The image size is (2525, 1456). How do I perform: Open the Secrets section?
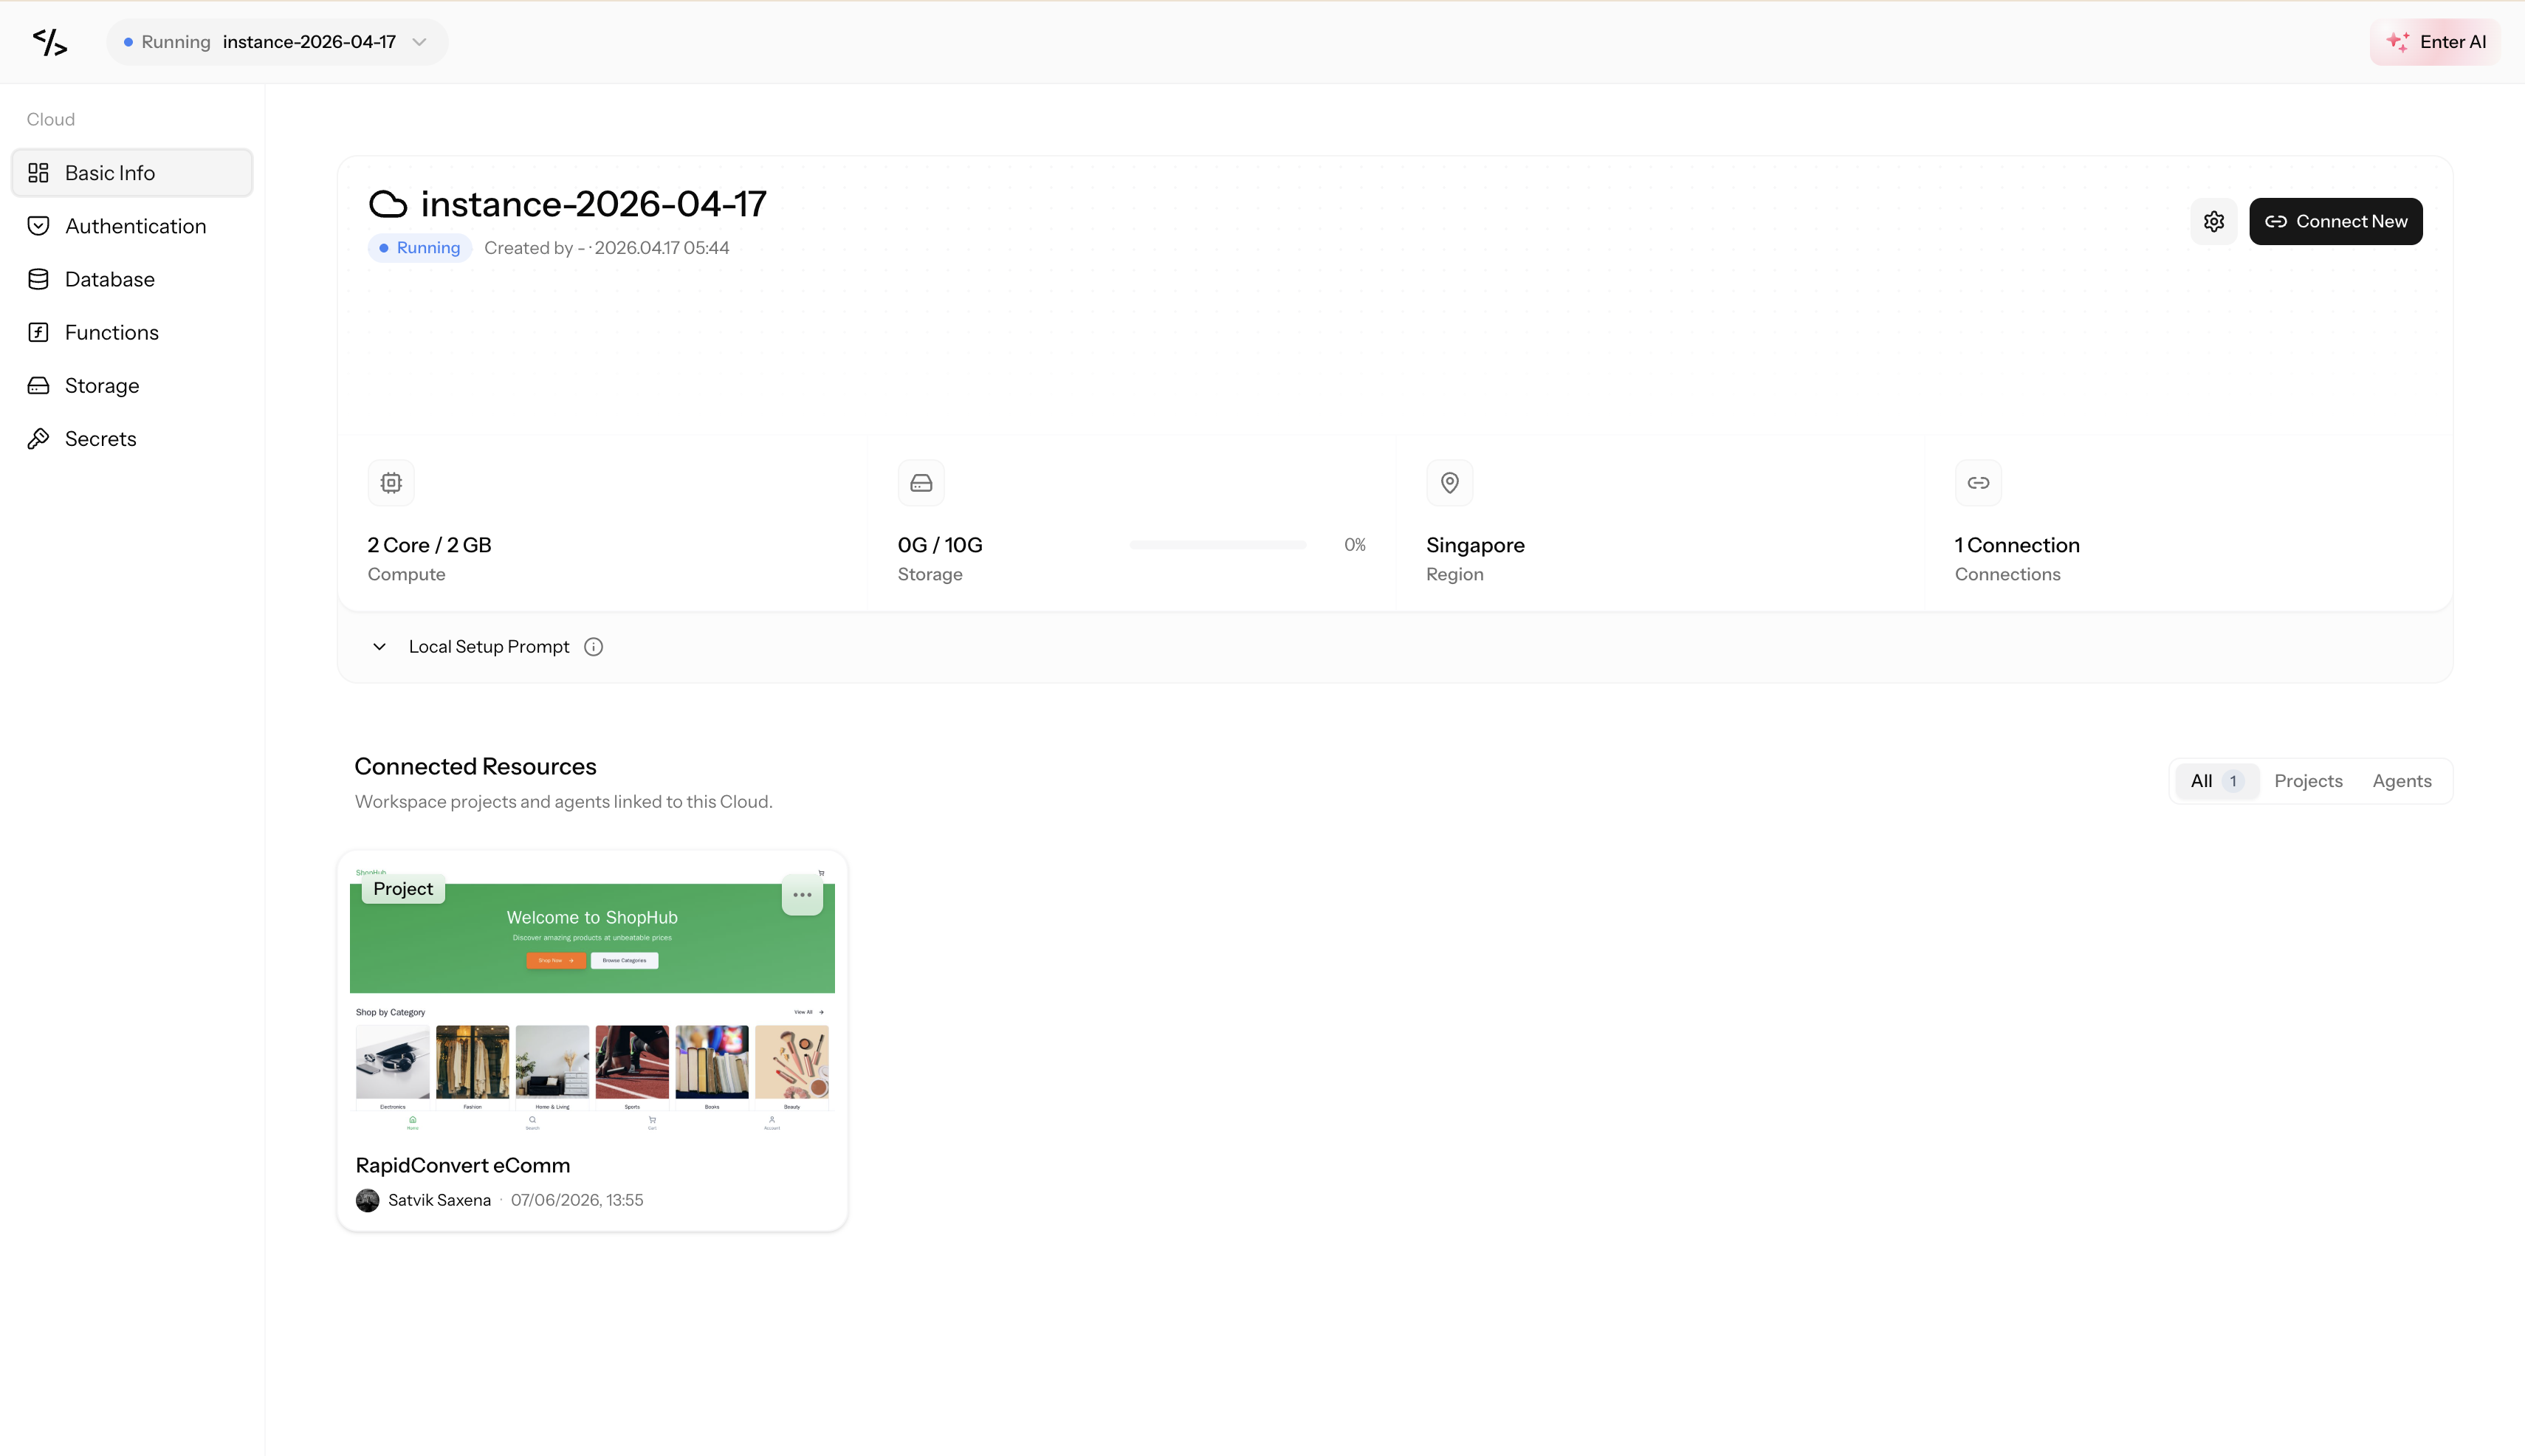tap(132, 438)
